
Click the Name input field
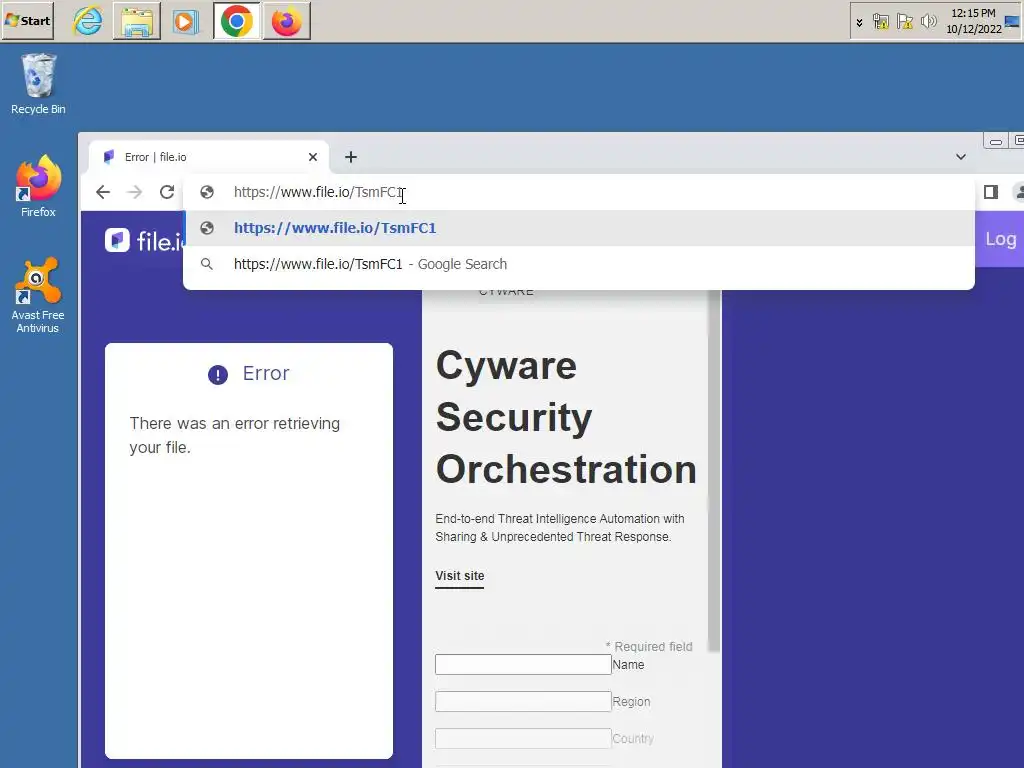click(x=523, y=665)
